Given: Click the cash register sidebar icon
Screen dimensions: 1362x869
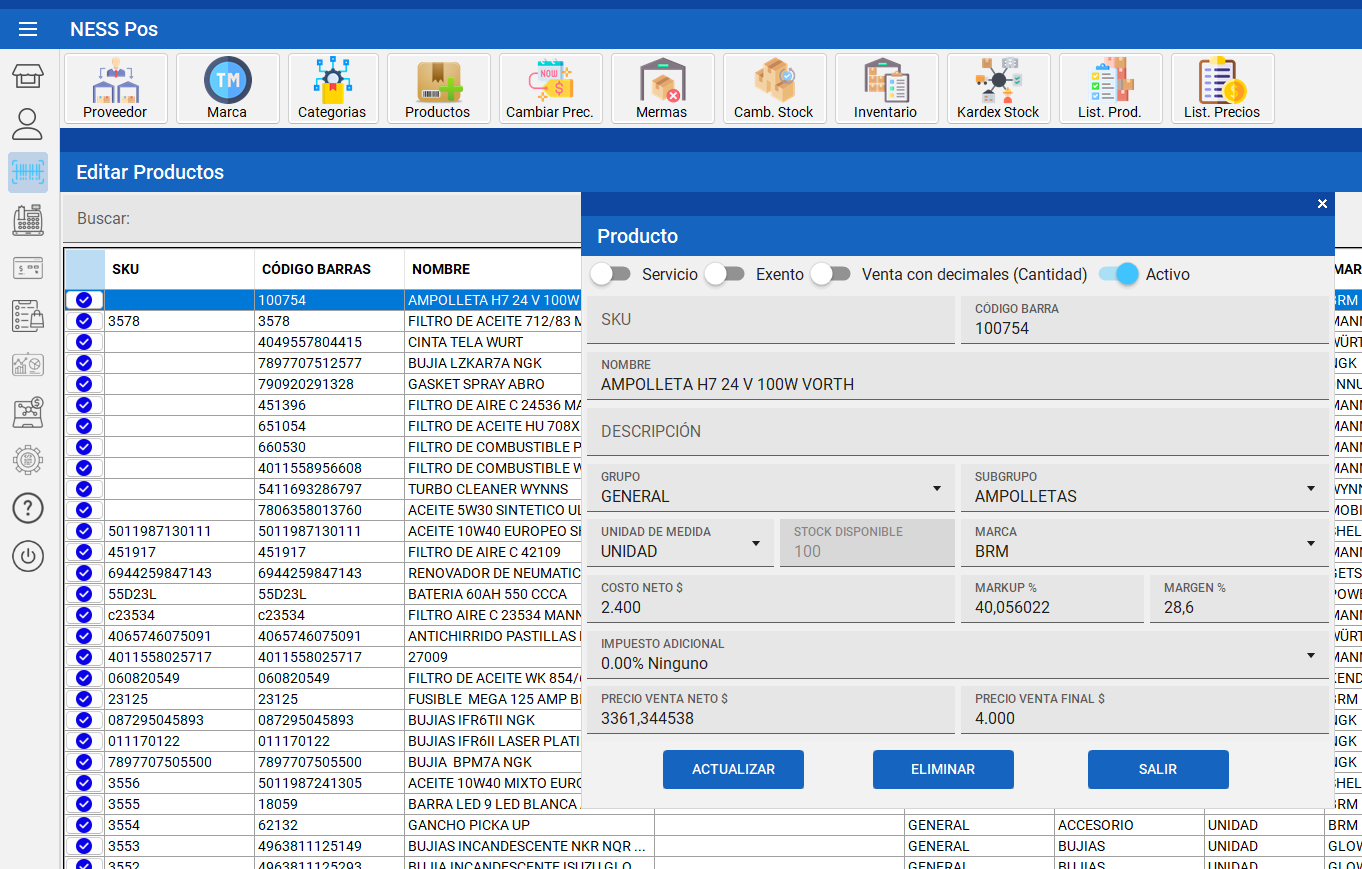Looking at the screenshot, I should tap(28, 220).
